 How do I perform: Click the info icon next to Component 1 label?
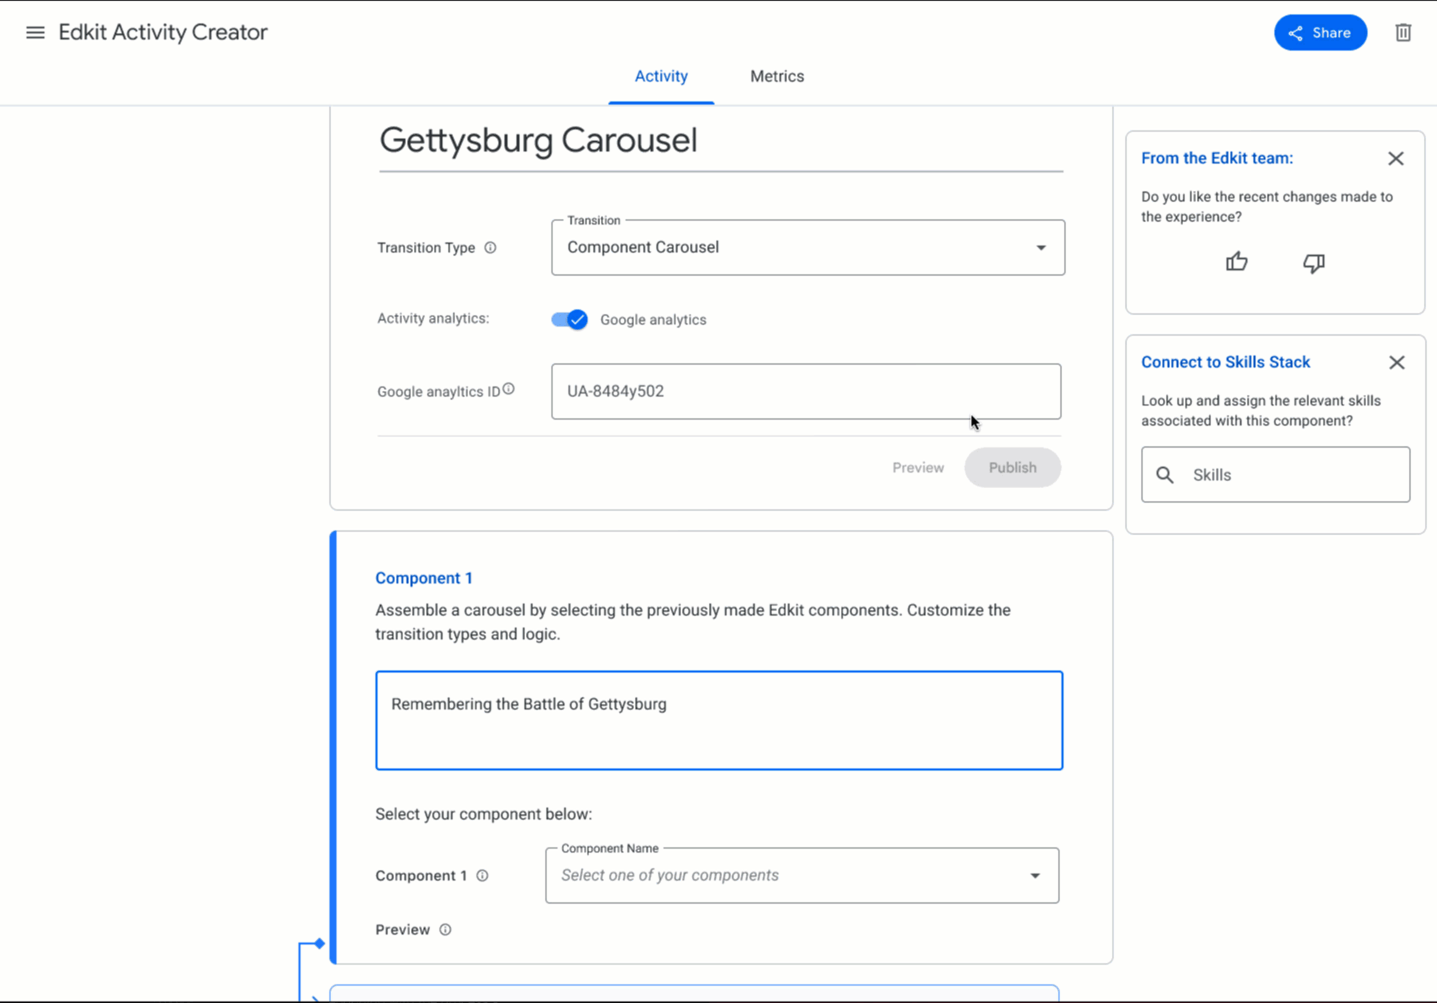pos(482,876)
